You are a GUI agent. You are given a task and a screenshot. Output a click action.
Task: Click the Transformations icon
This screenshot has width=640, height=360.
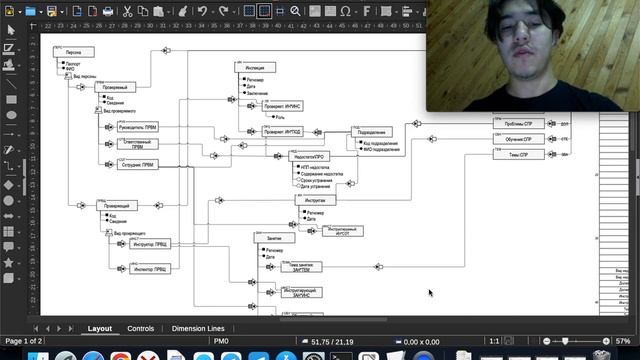click(386, 11)
